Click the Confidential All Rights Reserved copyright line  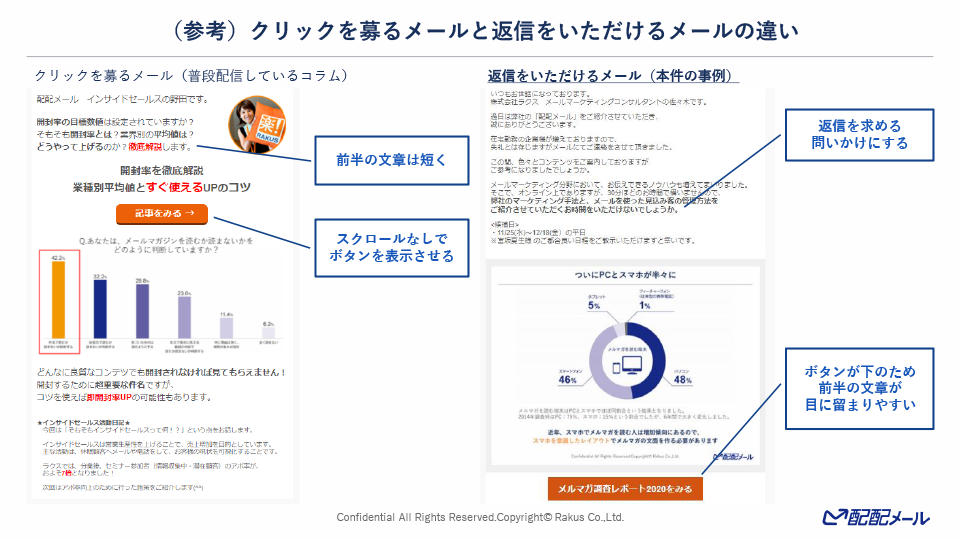(x=480, y=517)
